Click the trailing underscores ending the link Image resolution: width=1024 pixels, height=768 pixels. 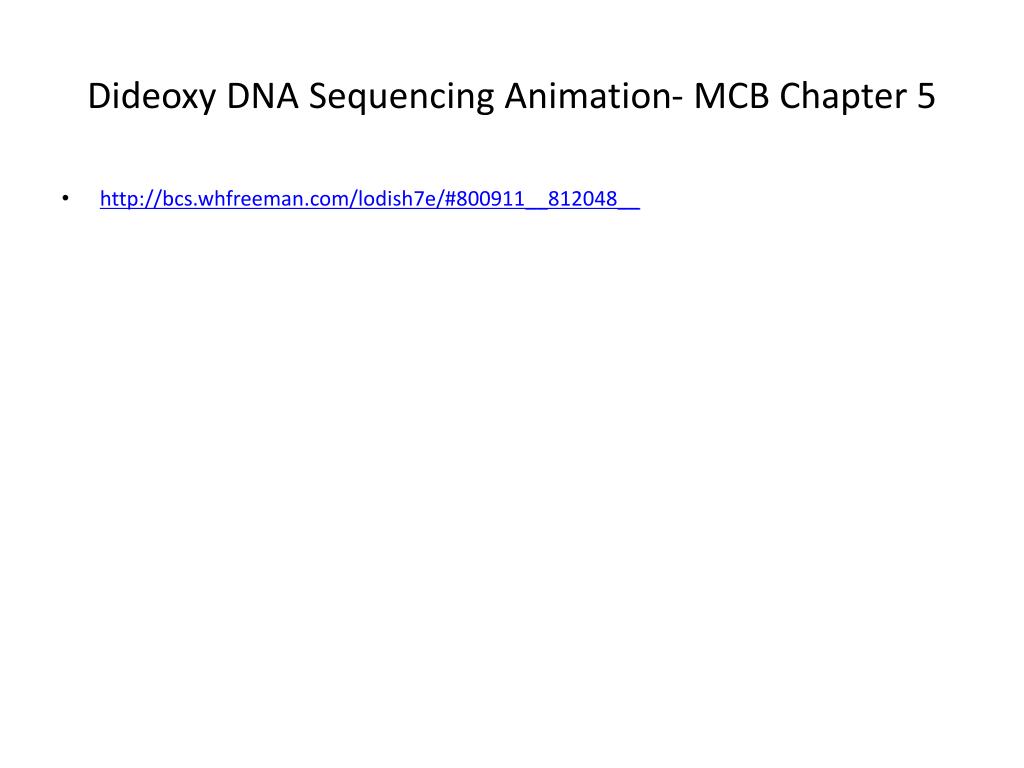(x=629, y=206)
